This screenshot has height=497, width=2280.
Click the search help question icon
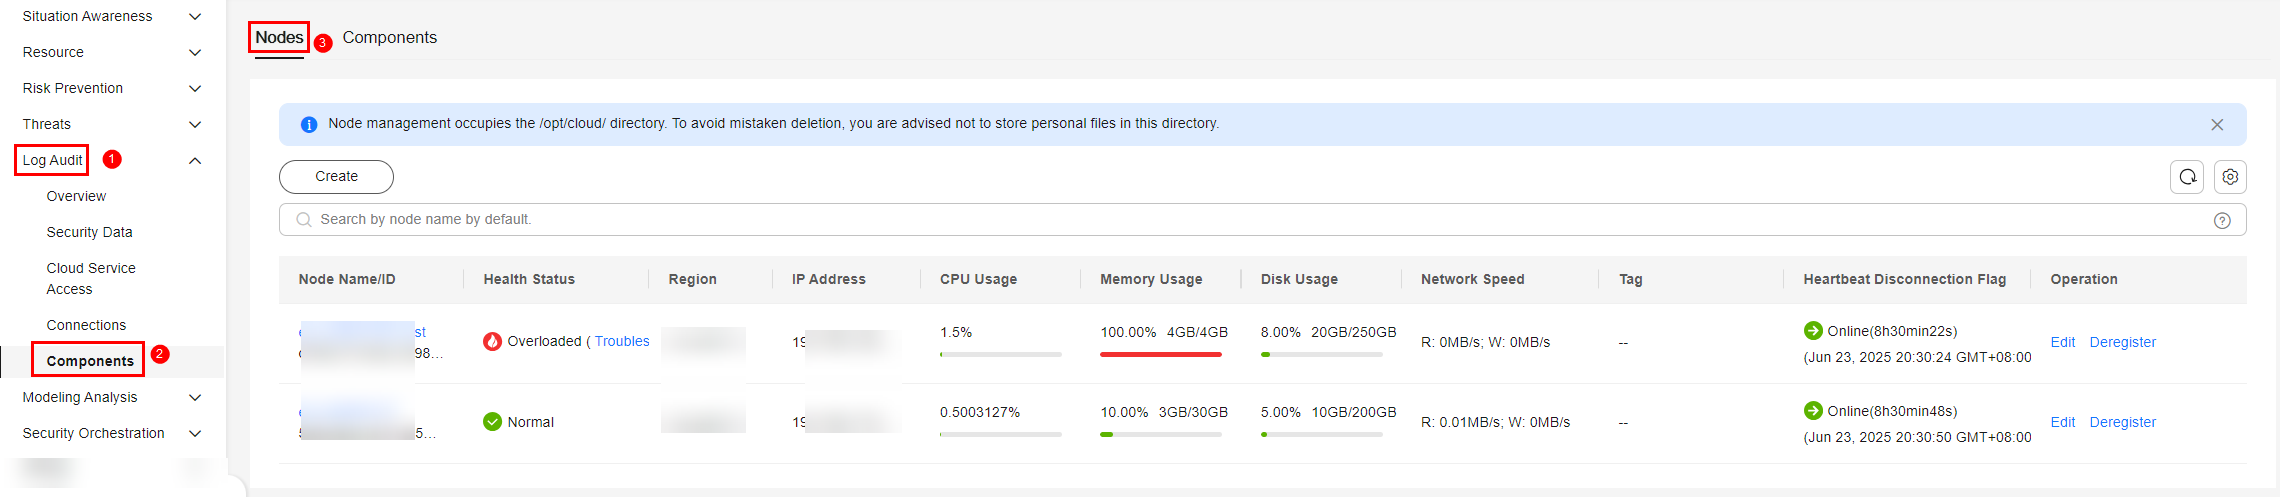click(2222, 220)
